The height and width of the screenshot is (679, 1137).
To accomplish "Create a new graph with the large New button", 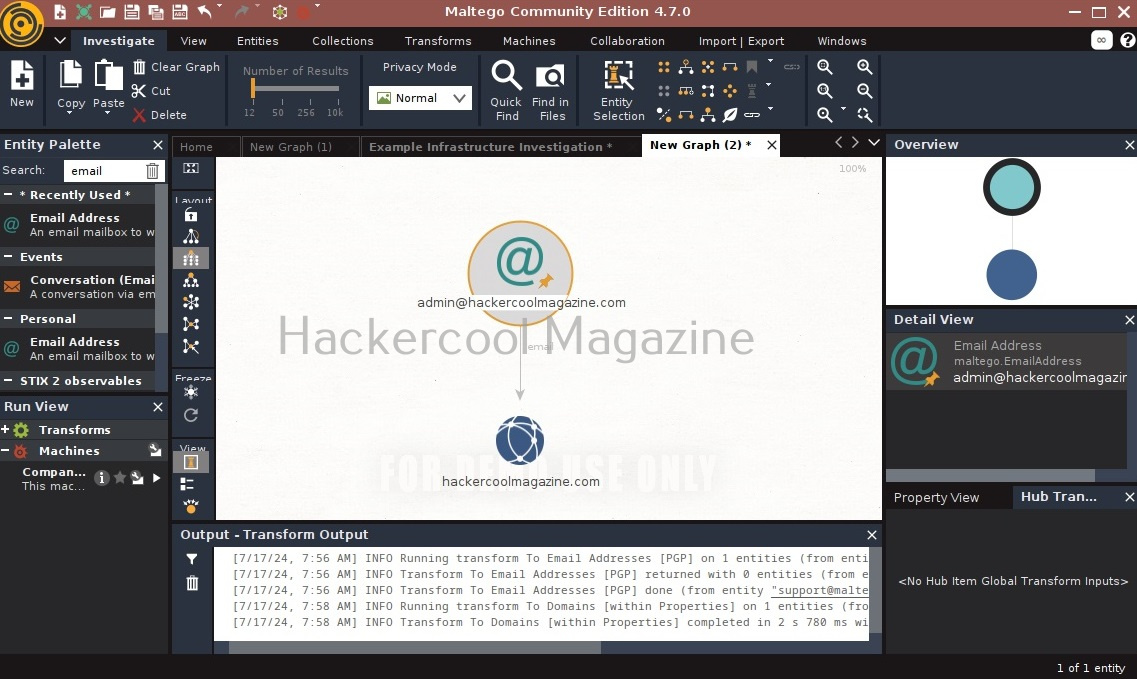I will 22,84.
